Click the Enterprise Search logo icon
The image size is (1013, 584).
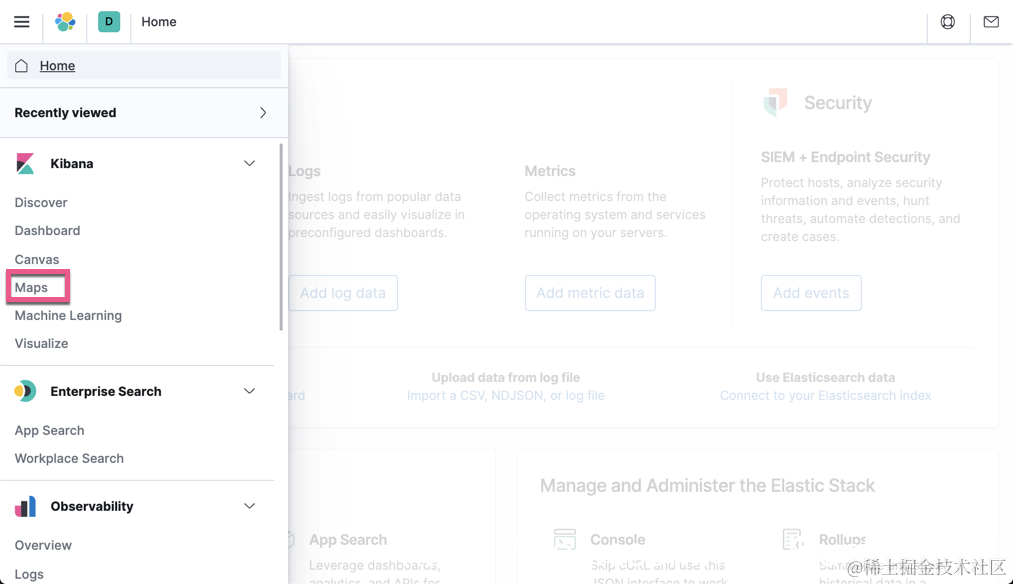(25, 391)
